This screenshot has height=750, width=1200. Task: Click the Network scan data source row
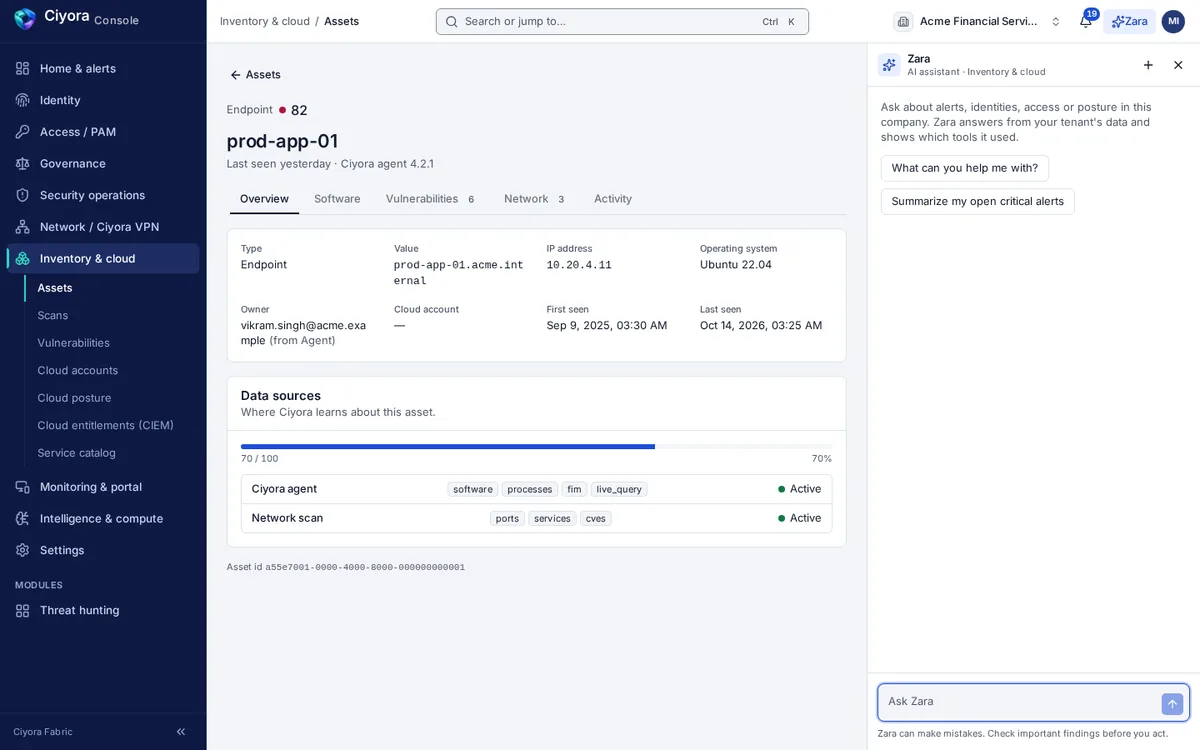click(536, 518)
